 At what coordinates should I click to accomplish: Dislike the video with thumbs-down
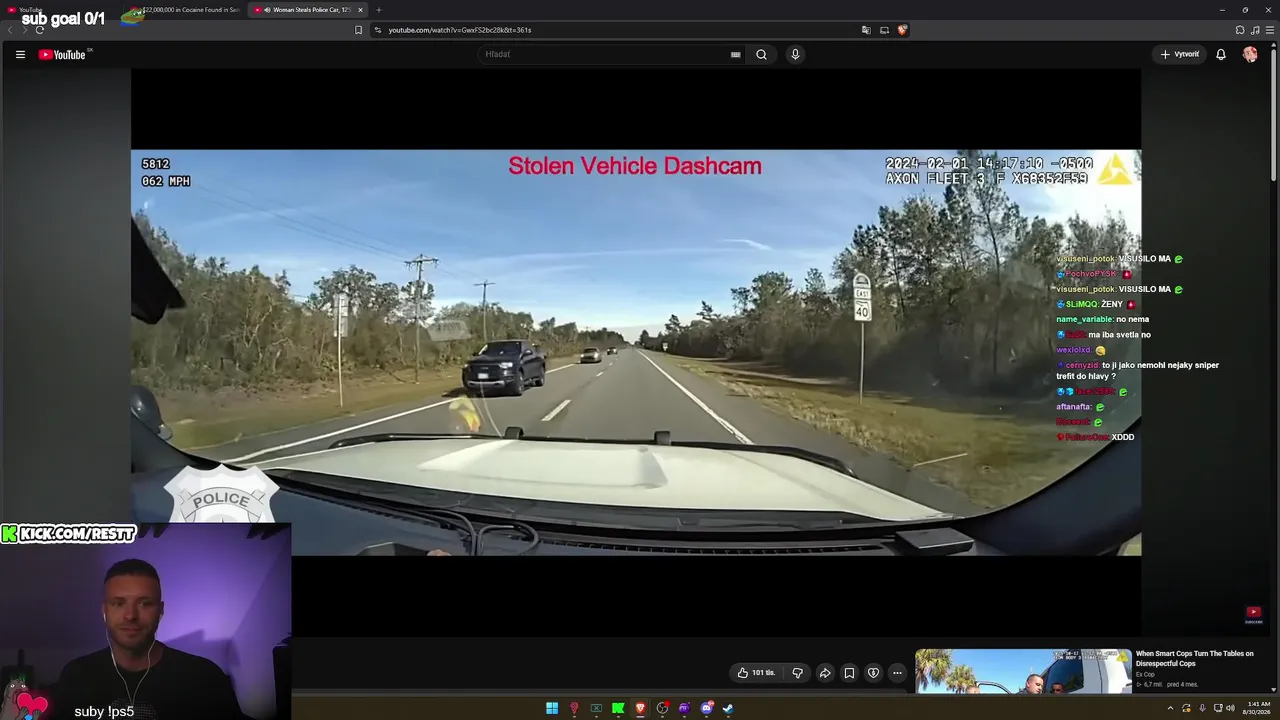pos(797,673)
